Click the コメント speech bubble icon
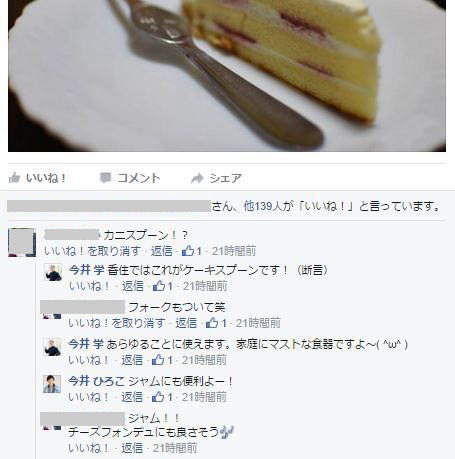This screenshot has width=455, height=459. click(x=105, y=178)
